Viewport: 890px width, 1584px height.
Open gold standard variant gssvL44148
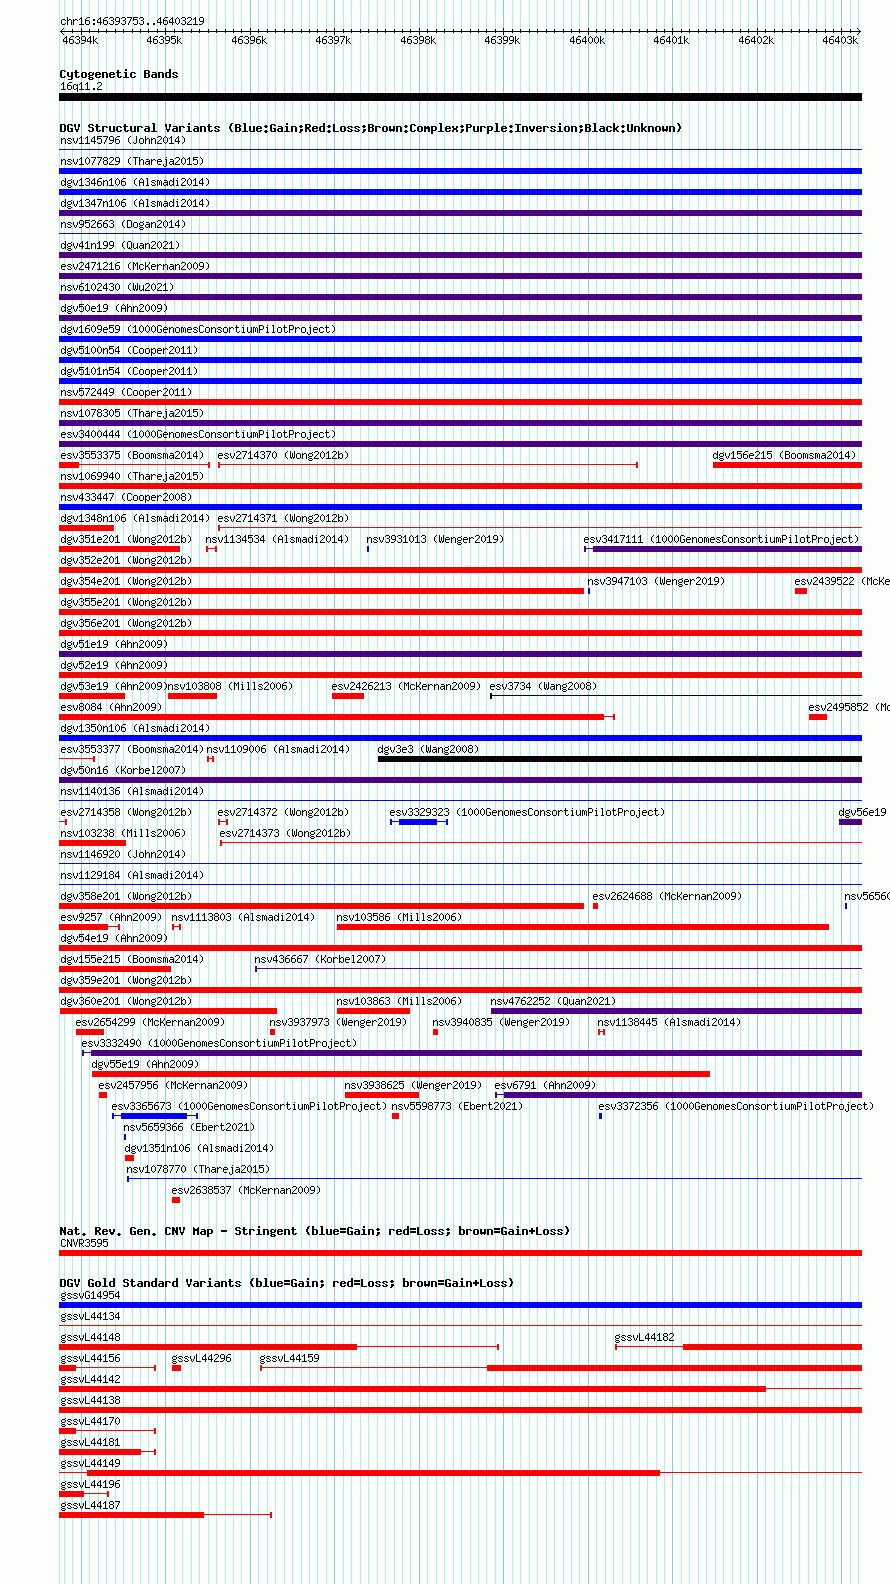pyautogui.click(x=90, y=1337)
